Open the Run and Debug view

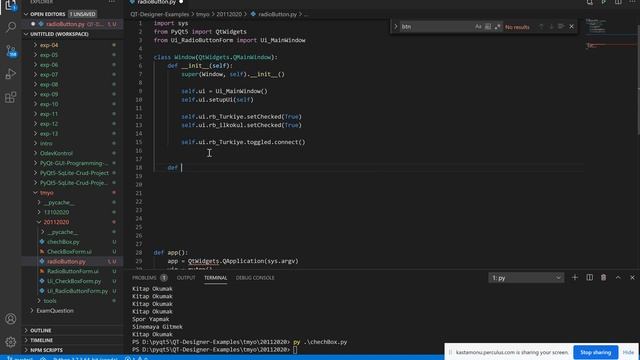click(11, 74)
